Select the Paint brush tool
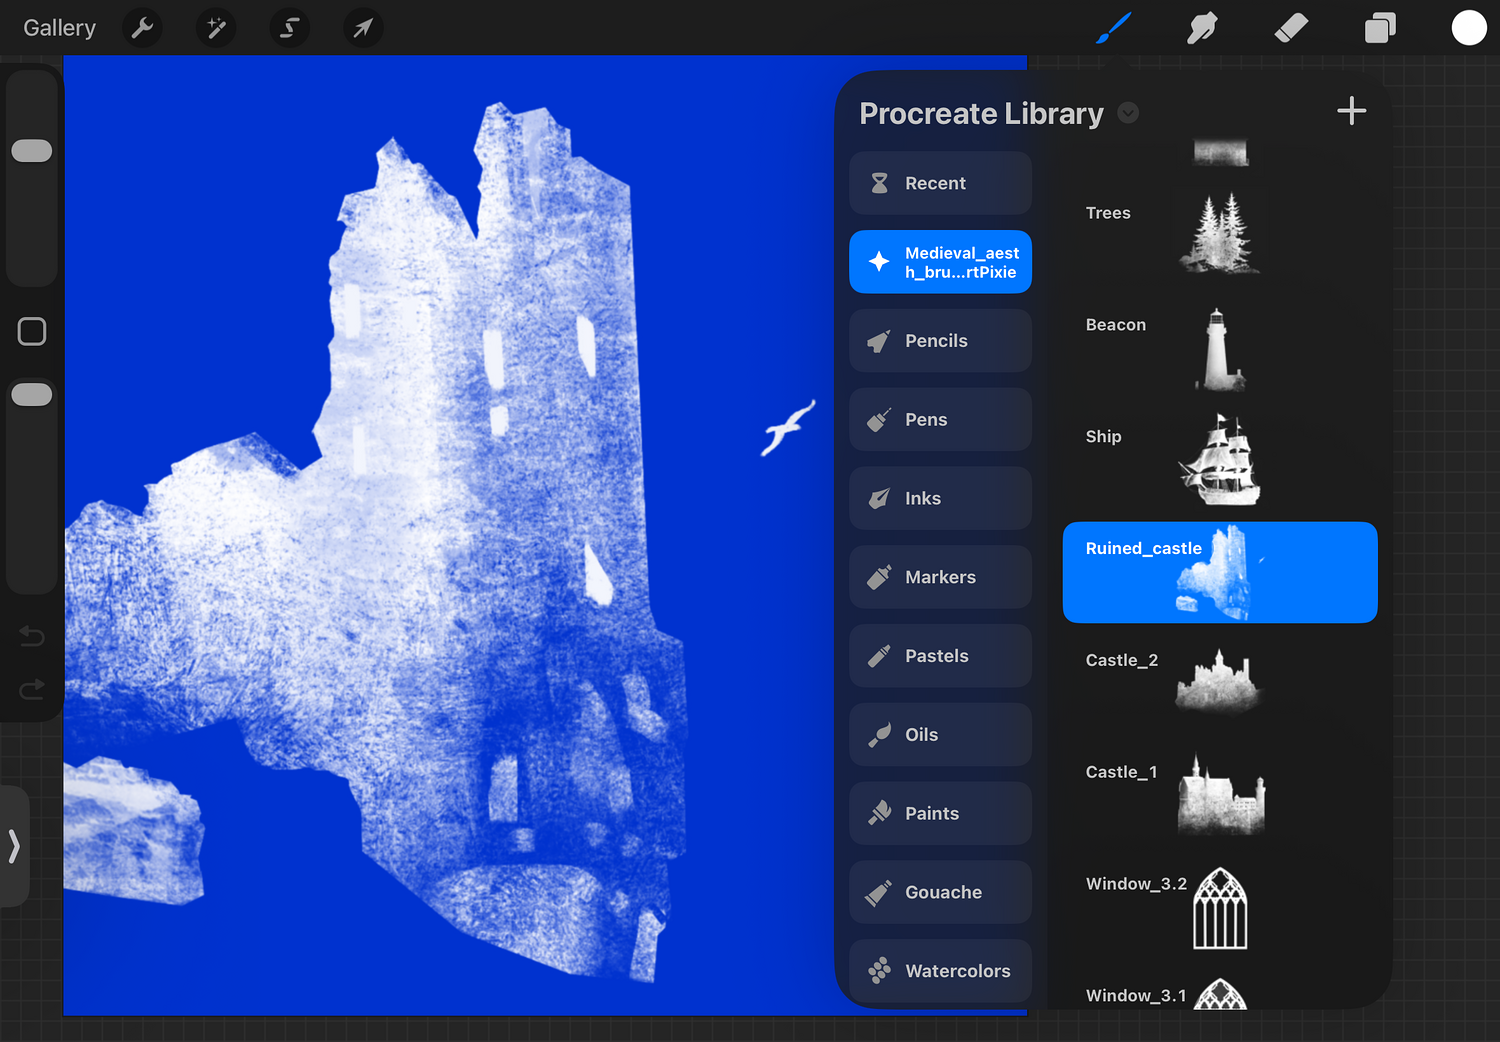The image size is (1500, 1042). [1114, 28]
